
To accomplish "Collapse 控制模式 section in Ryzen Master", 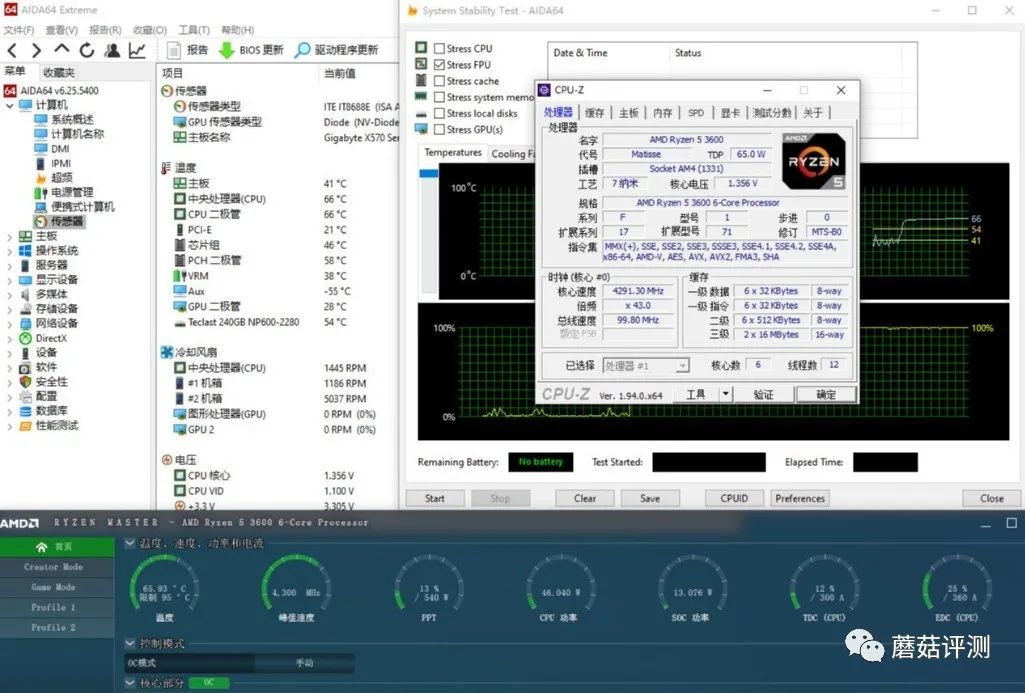I will [129, 643].
